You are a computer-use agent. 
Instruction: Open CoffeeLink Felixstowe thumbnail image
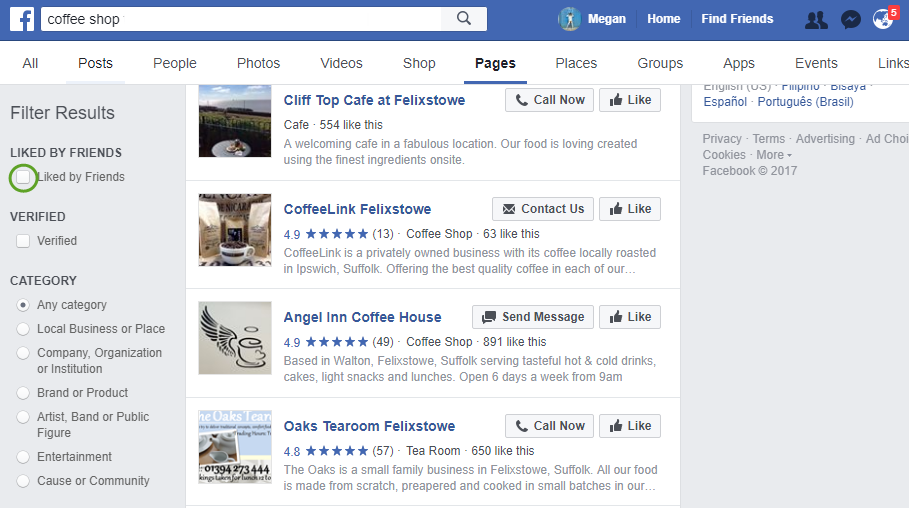click(x=235, y=230)
